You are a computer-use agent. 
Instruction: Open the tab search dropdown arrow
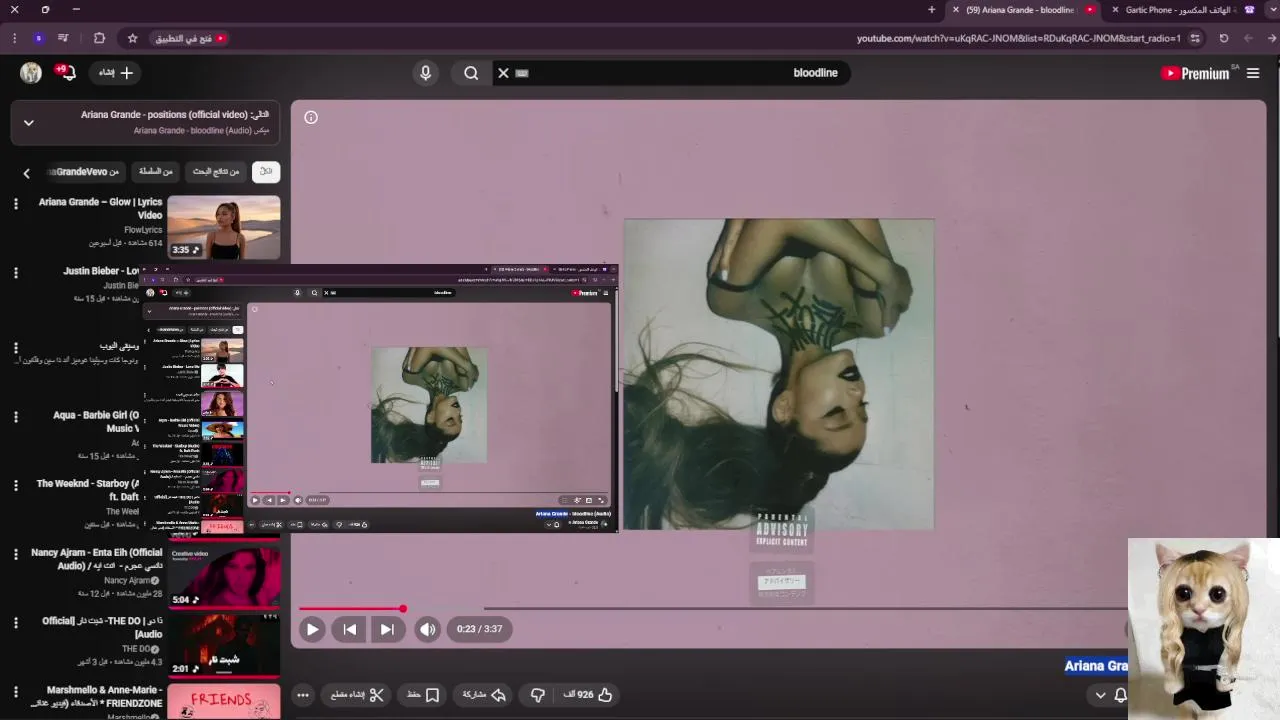coord(1272,10)
